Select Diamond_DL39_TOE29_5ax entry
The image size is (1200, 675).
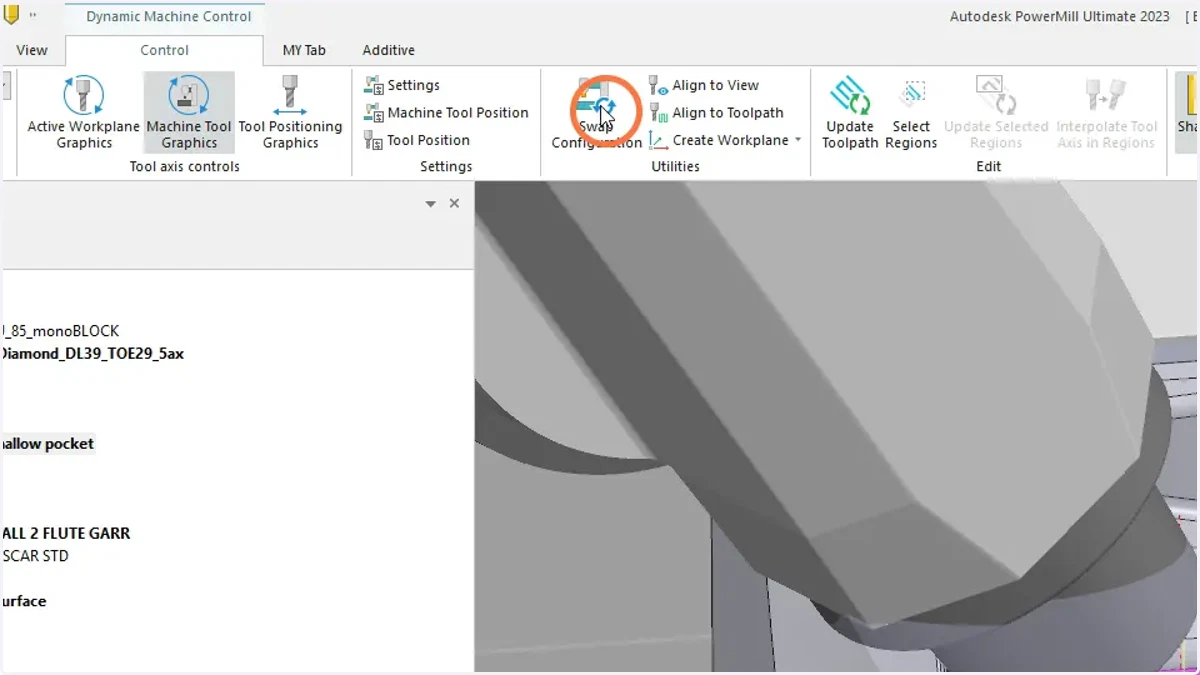(92, 354)
